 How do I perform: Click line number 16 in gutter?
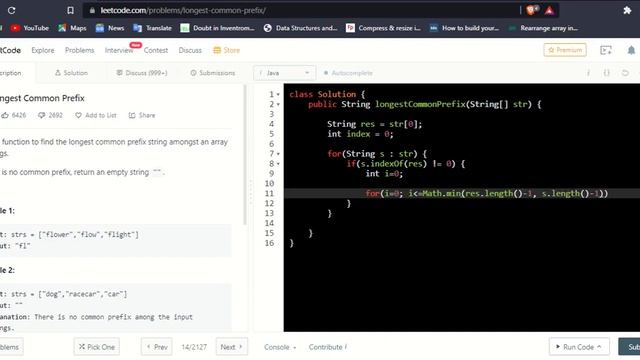[269, 243]
